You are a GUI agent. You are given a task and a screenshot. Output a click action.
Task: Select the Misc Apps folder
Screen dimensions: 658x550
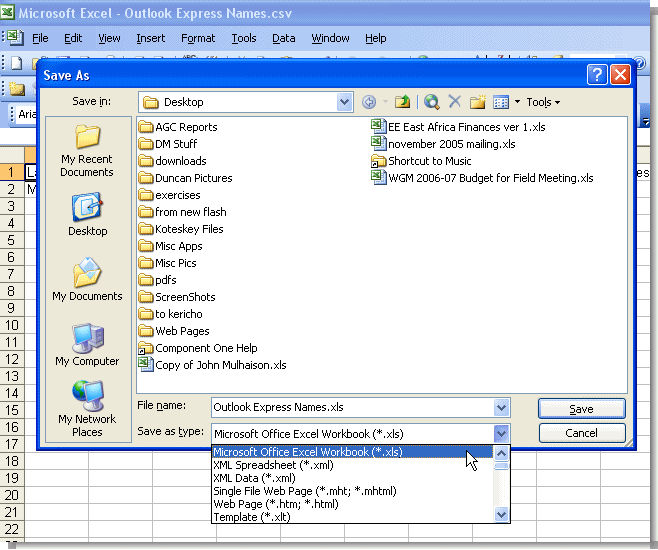pos(170,246)
